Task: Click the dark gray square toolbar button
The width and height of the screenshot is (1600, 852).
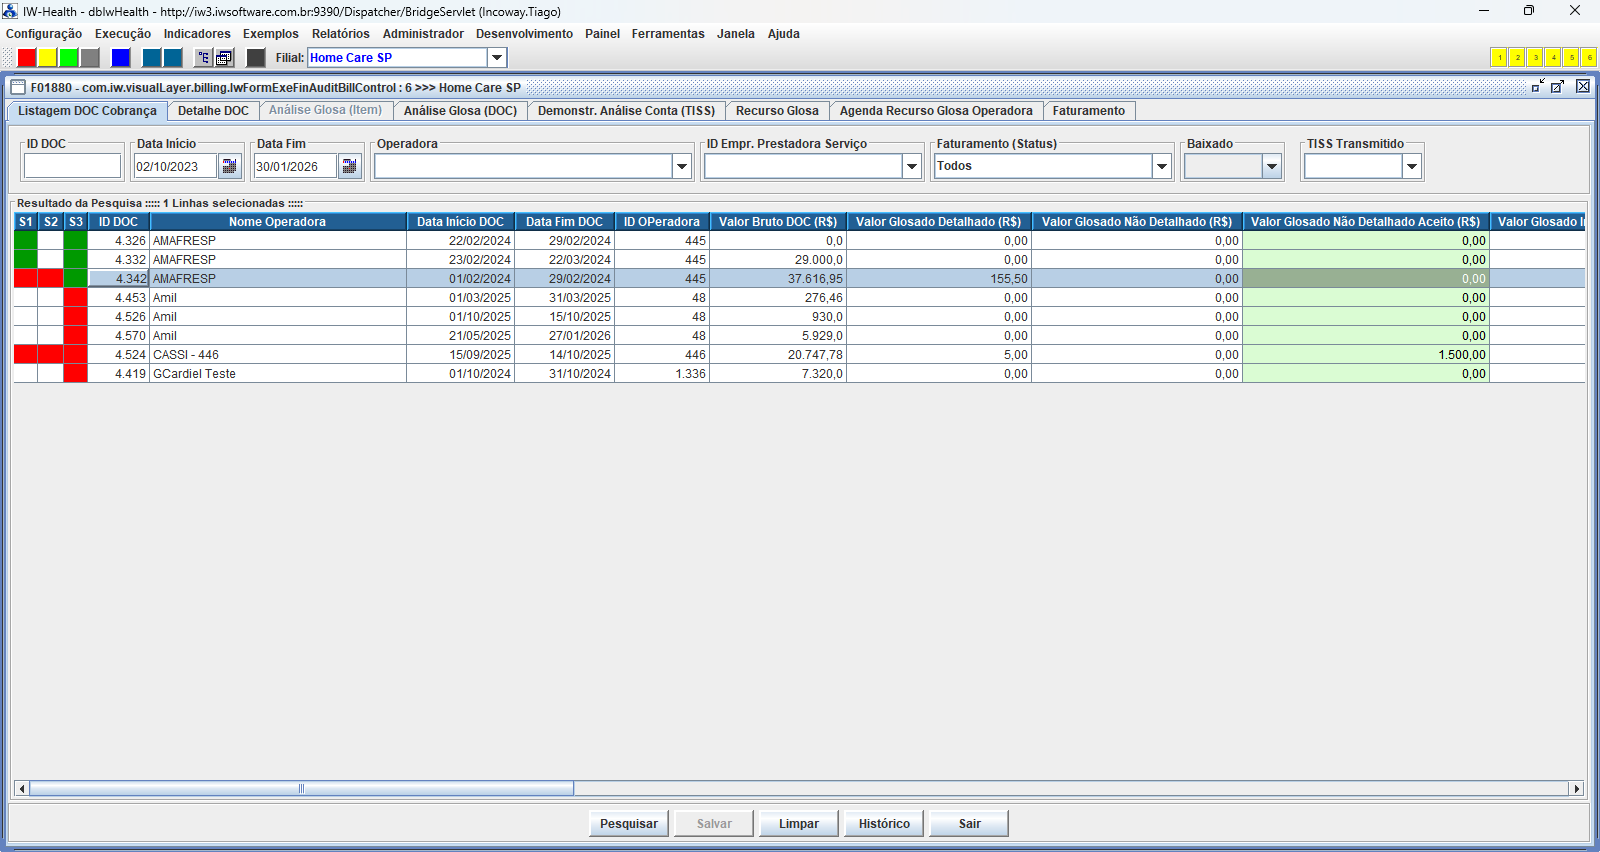Action: click(x=256, y=58)
